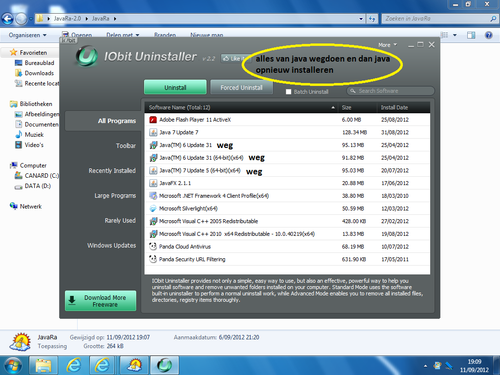500x375 pixels.
Task: Click Microsoft Visual C++ 2005 Redistributable icon
Action: click(153, 221)
